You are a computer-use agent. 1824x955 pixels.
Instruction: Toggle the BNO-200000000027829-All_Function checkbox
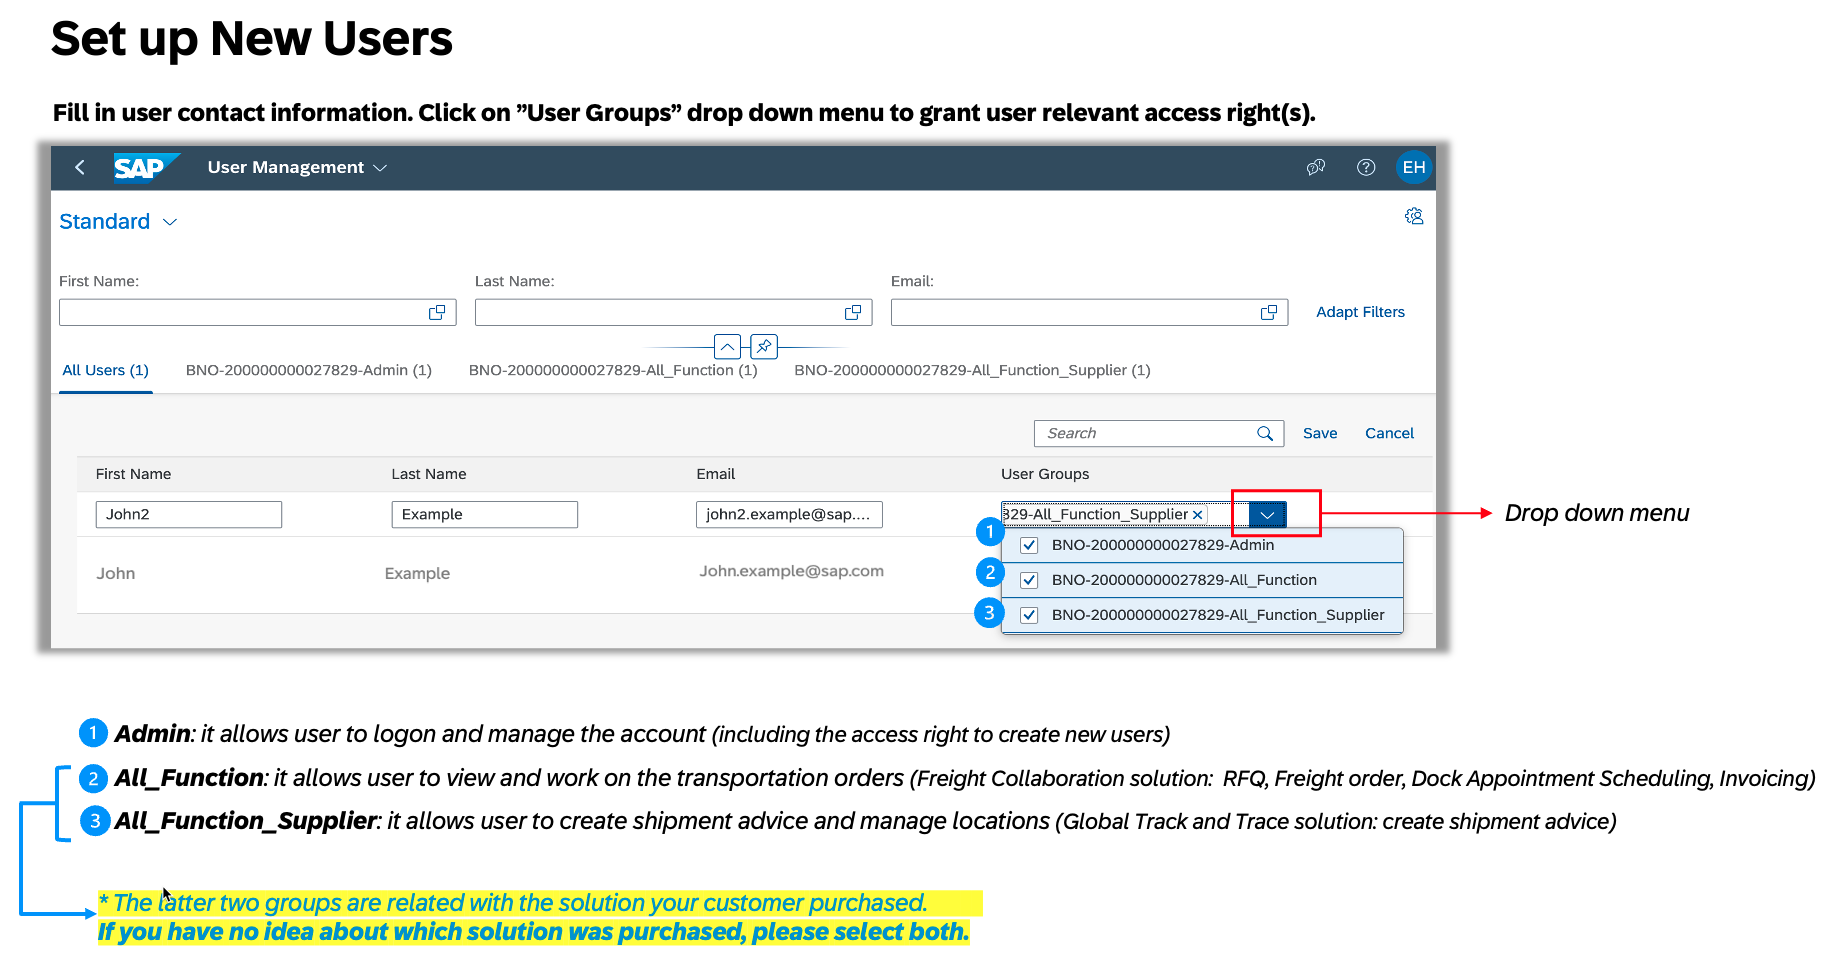pos(1029,580)
